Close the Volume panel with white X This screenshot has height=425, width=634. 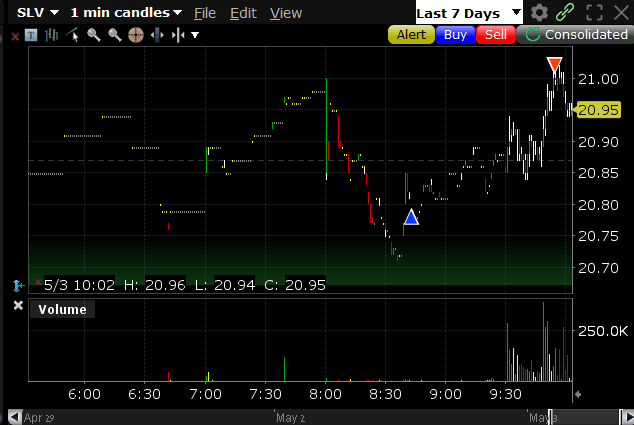tap(18, 305)
